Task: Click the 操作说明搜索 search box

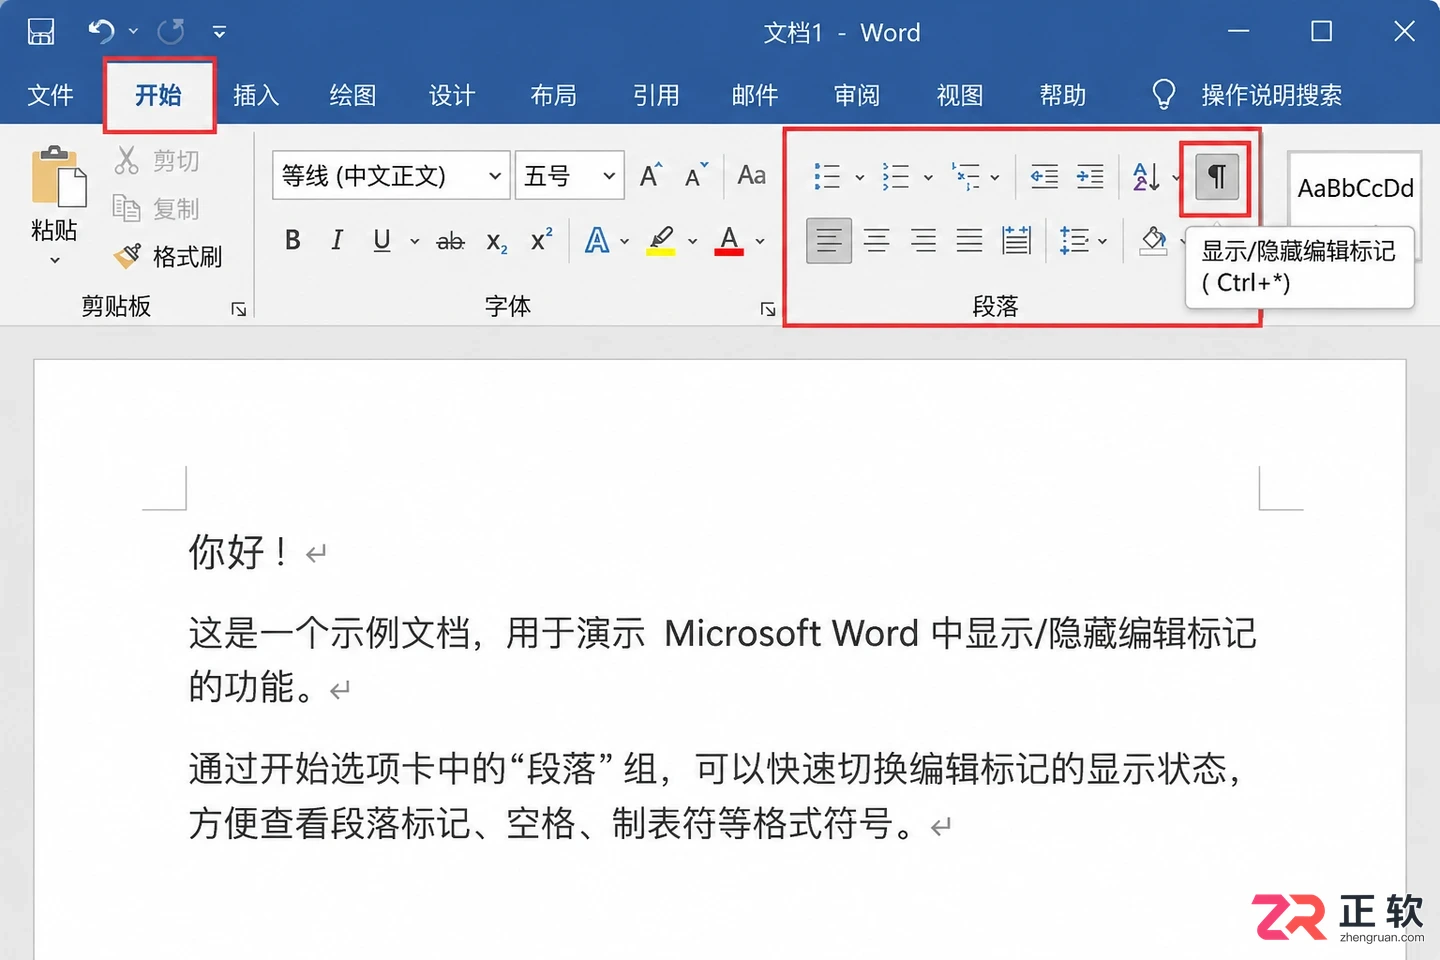Action: pyautogui.click(x=1271, y=95)
